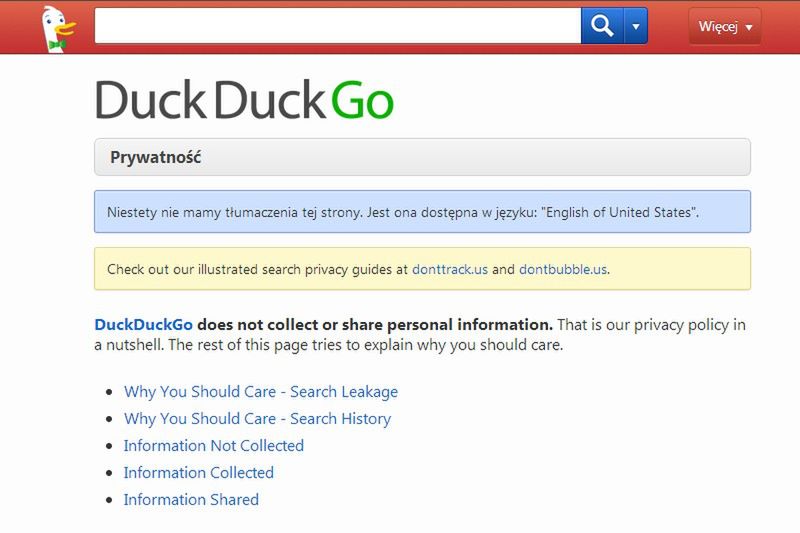Viewport: 800px width, 533px height.
Task: Click the bold DuckDuckGo link in paragraph
Action: point(143,325)
